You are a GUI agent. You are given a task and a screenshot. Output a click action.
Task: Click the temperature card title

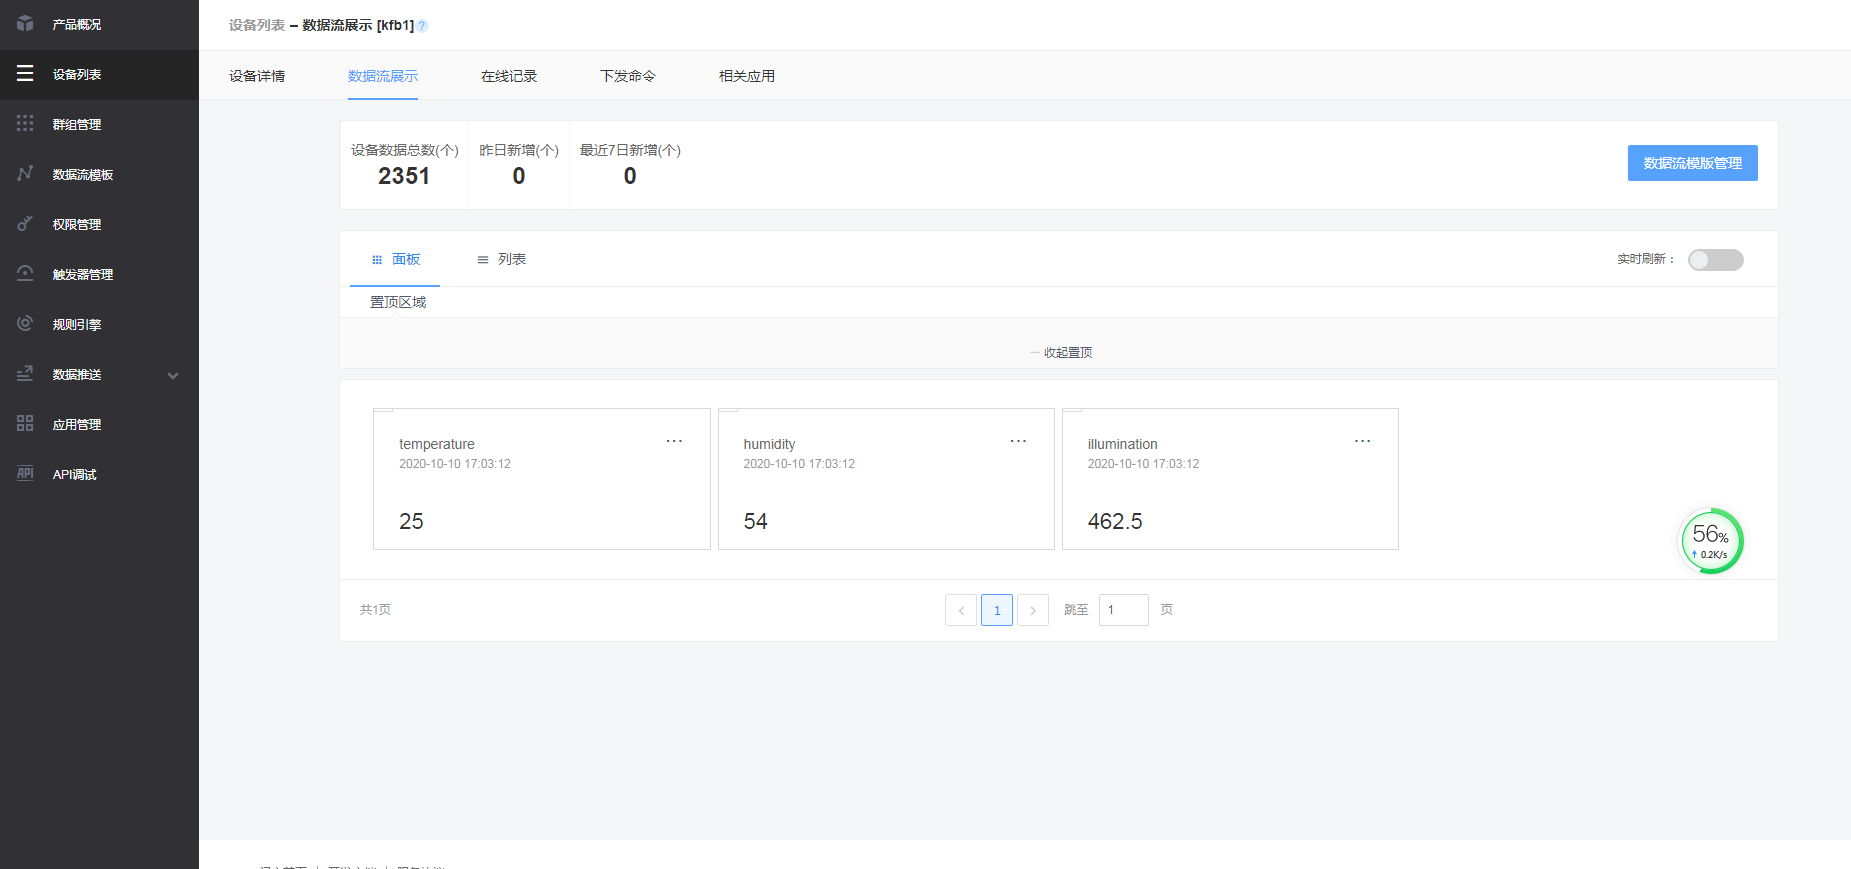[437, 444]
